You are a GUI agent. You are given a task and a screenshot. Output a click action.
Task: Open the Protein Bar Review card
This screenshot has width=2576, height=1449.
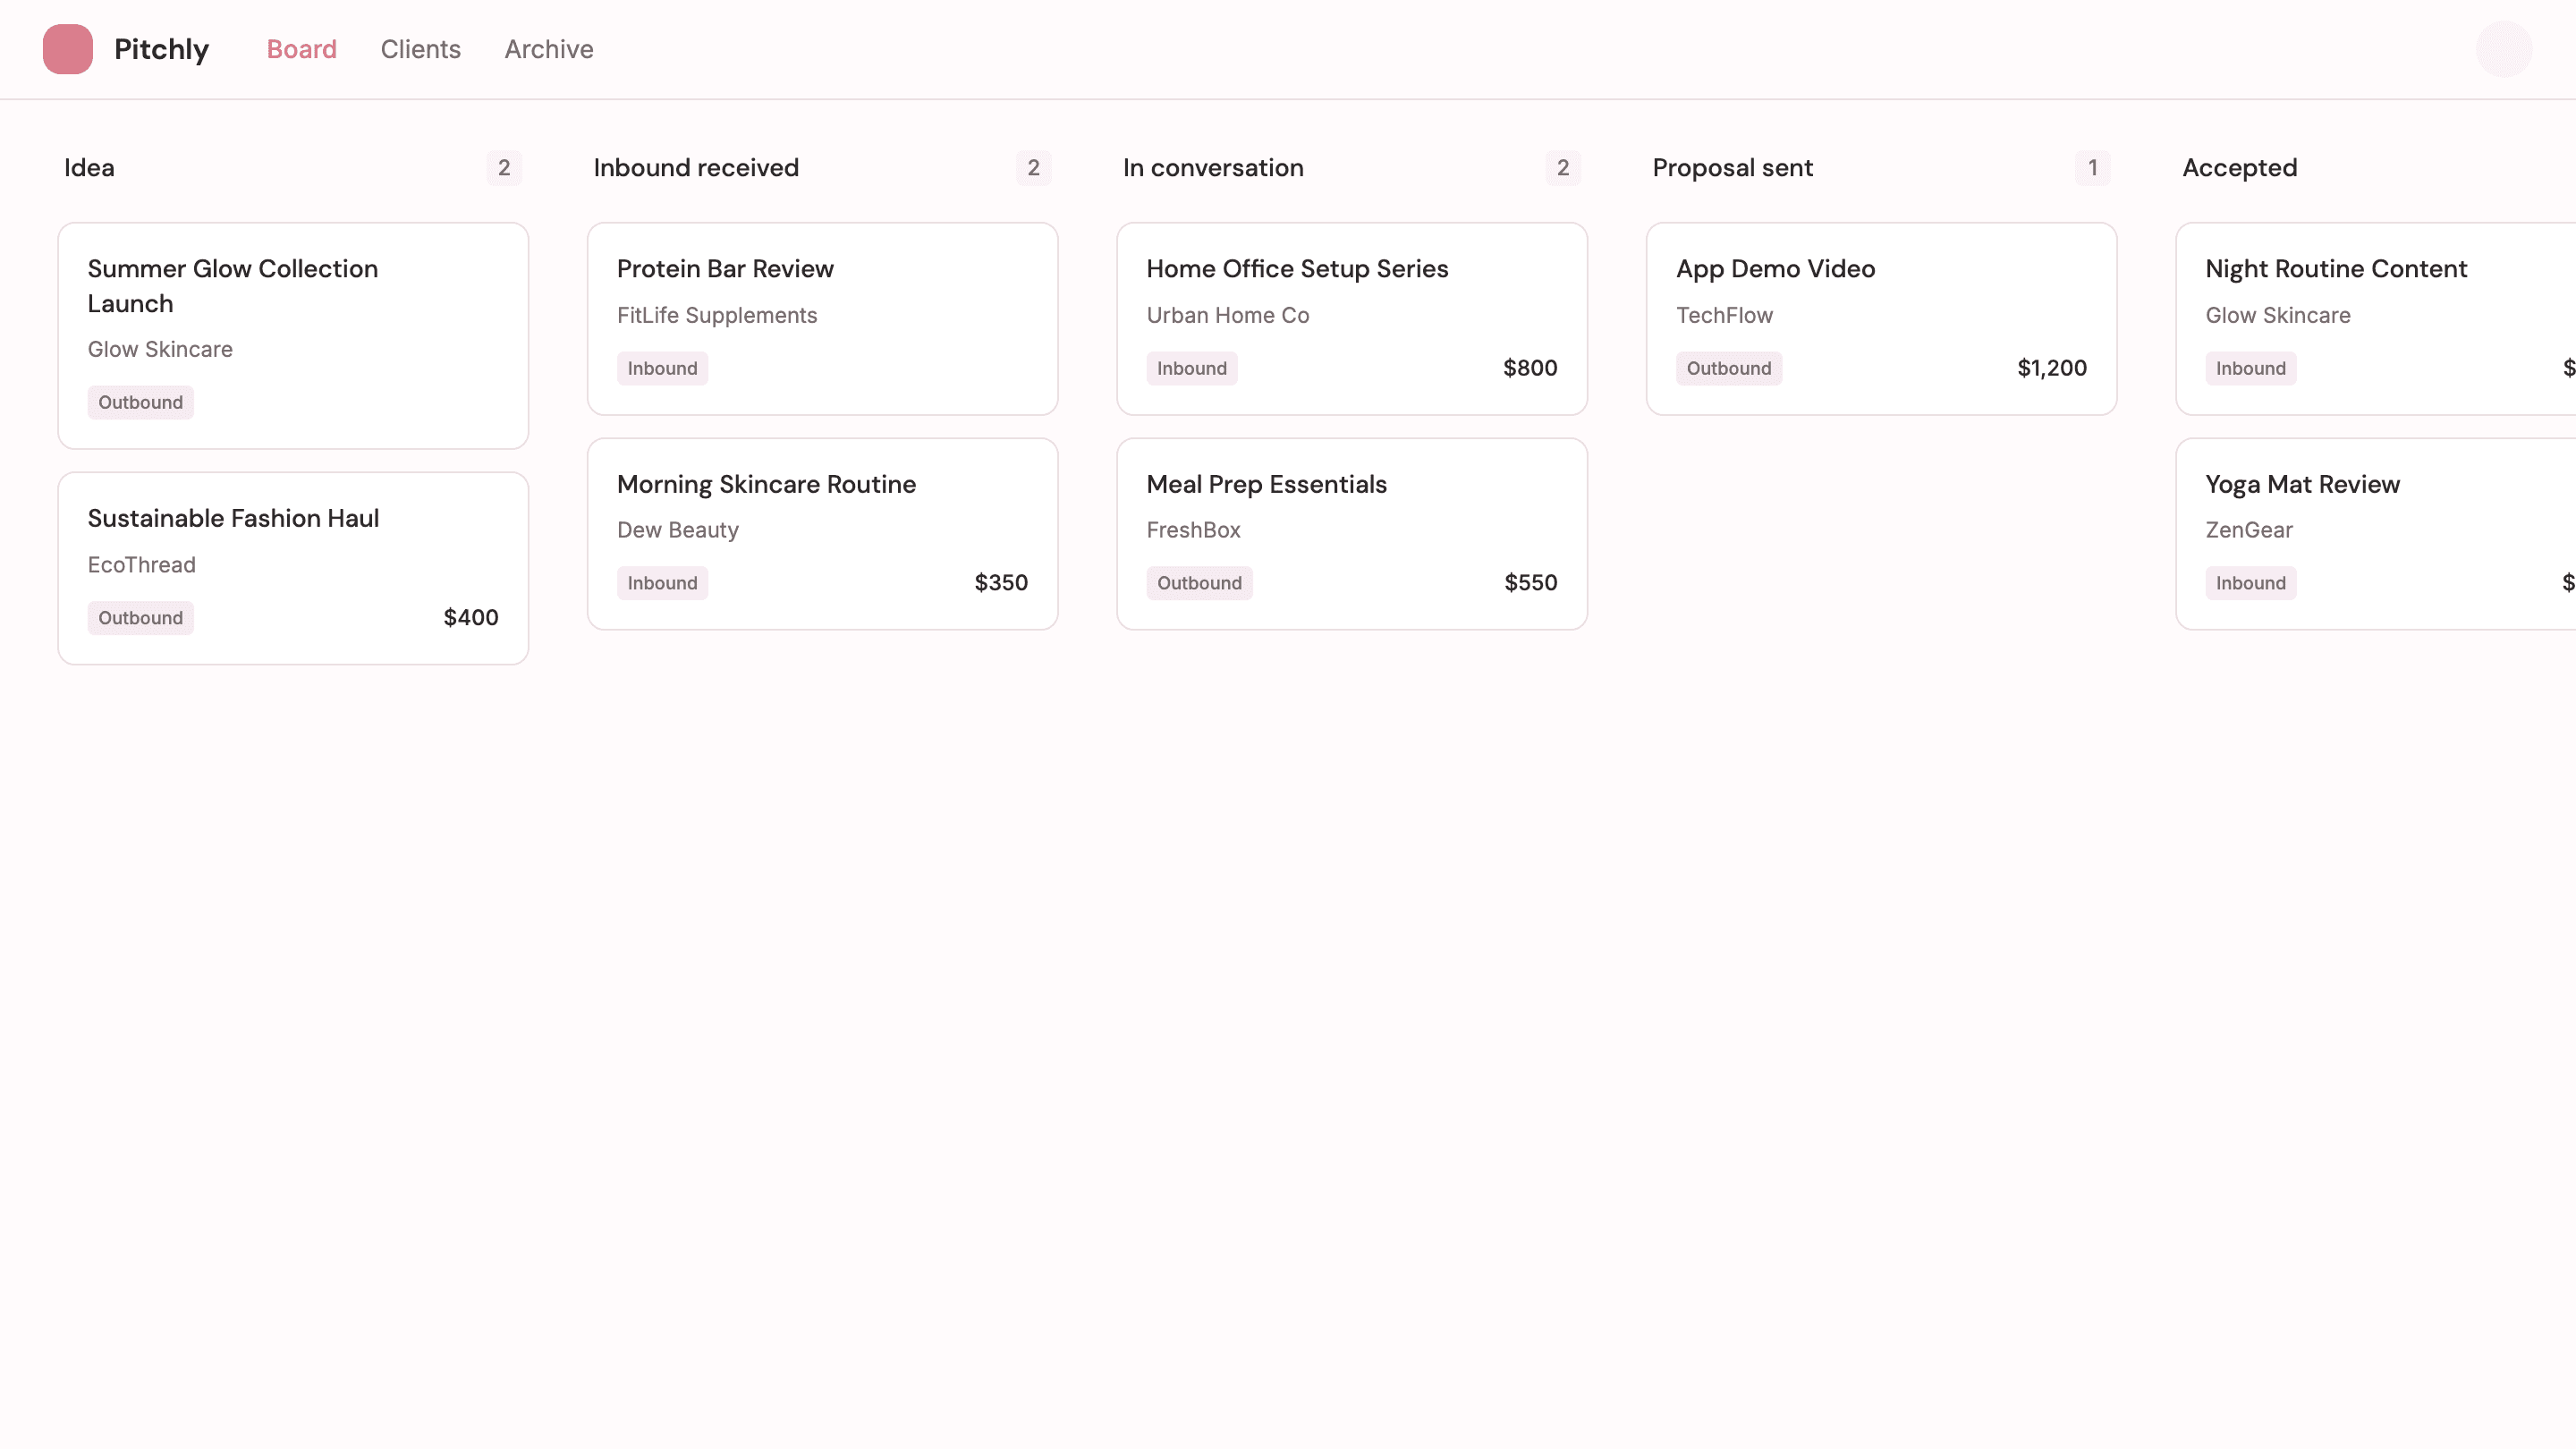click(822, 318)
